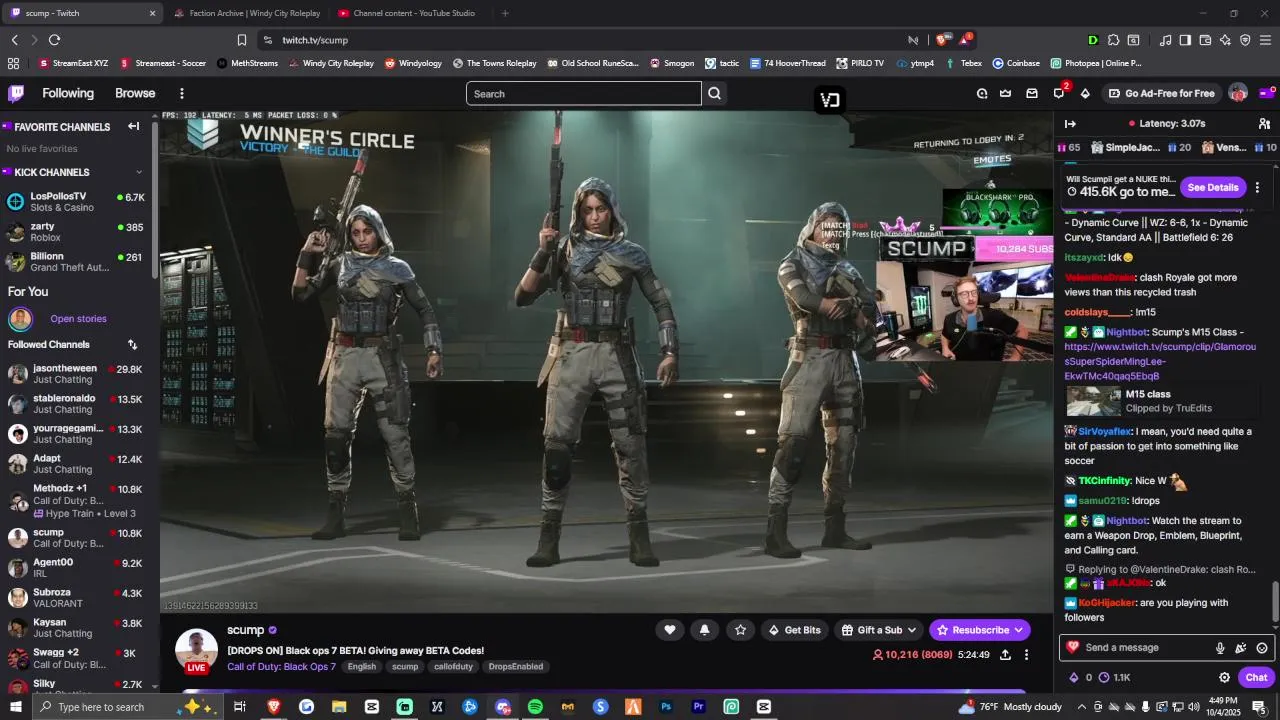Click the celebration icon in chat input
The image size is (1280, 720).
(x=1241, y=648)
